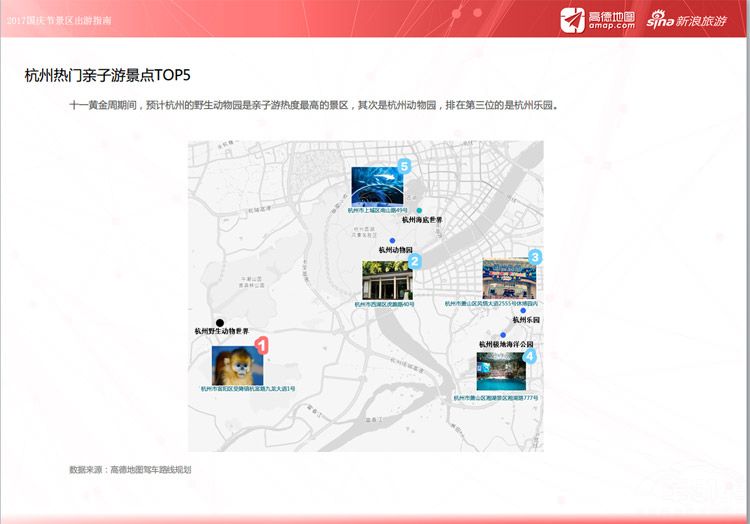The width and height of the screenshot is (750, 524).
Task: Click the rank 5 badge
Action: point(405,164)
